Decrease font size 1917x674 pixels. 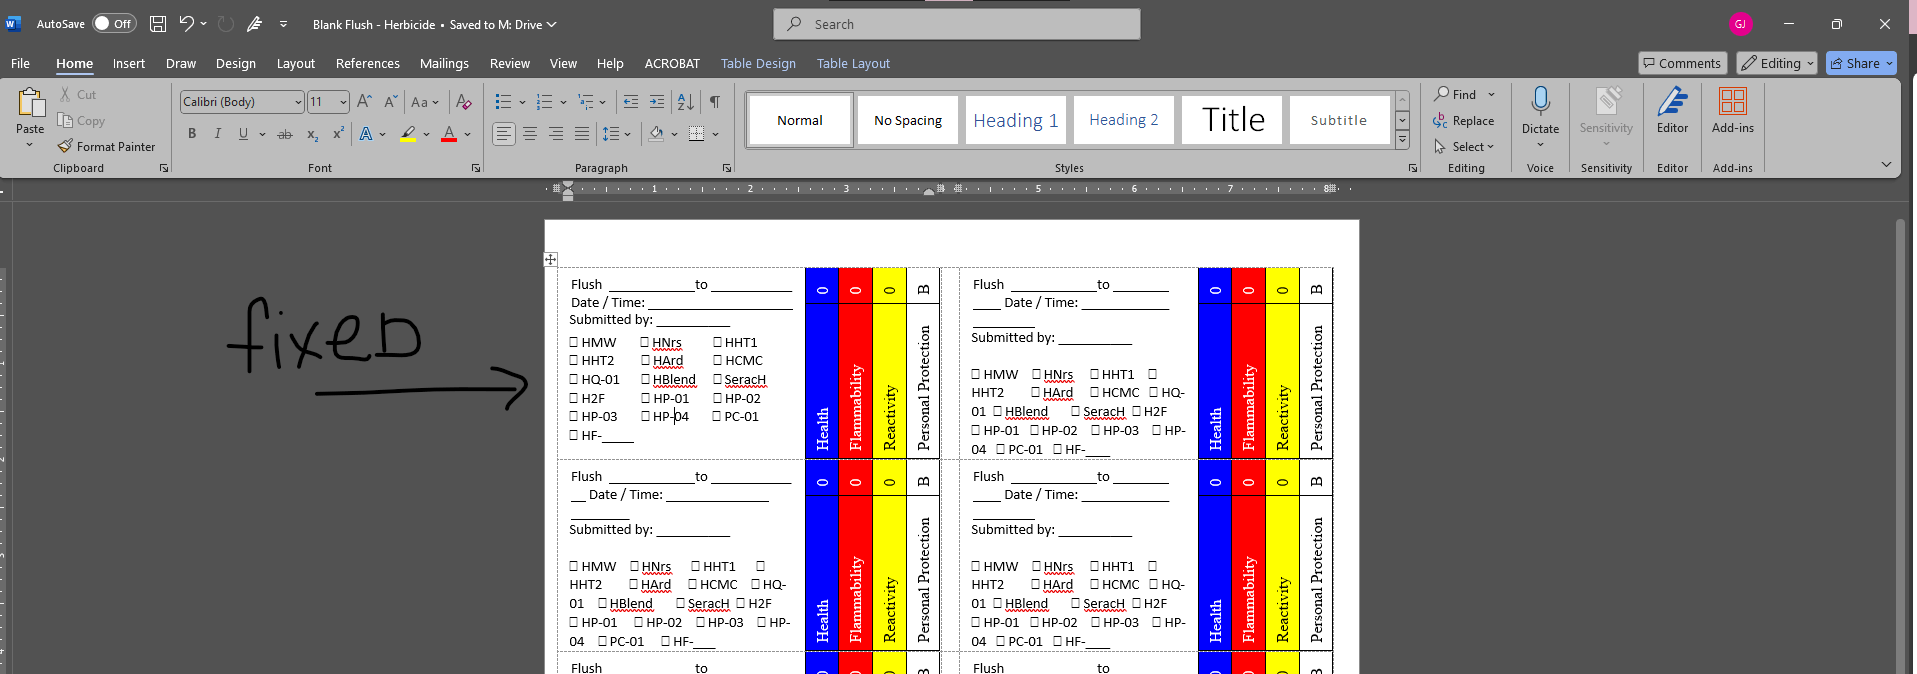[390, 101]
